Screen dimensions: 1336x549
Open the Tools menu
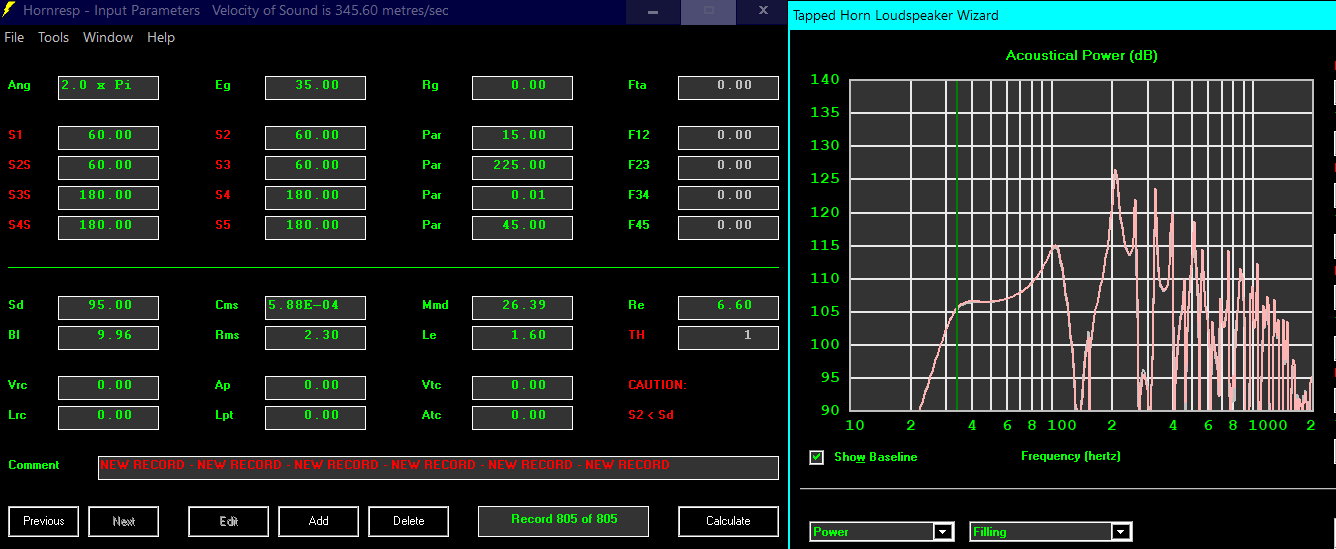click(54, 37)
